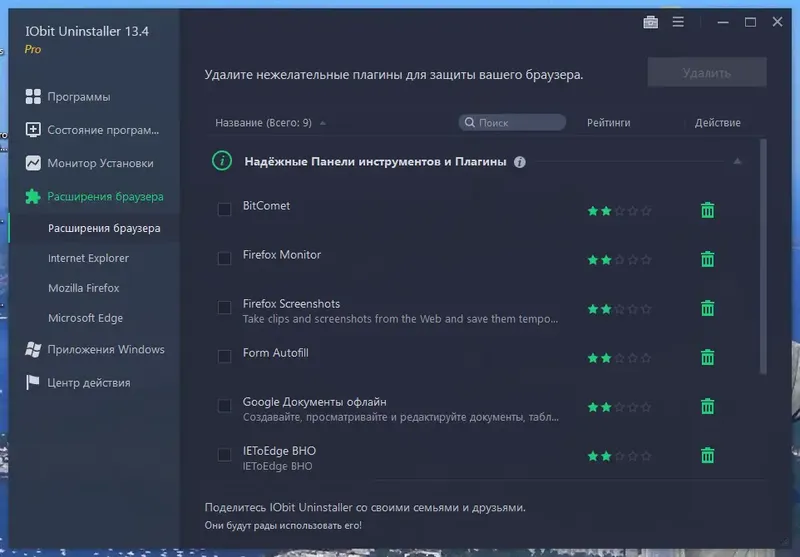The image size is (800, 557).
Task: Click Firefox Monitor star rating
Action: click(619, 260)
